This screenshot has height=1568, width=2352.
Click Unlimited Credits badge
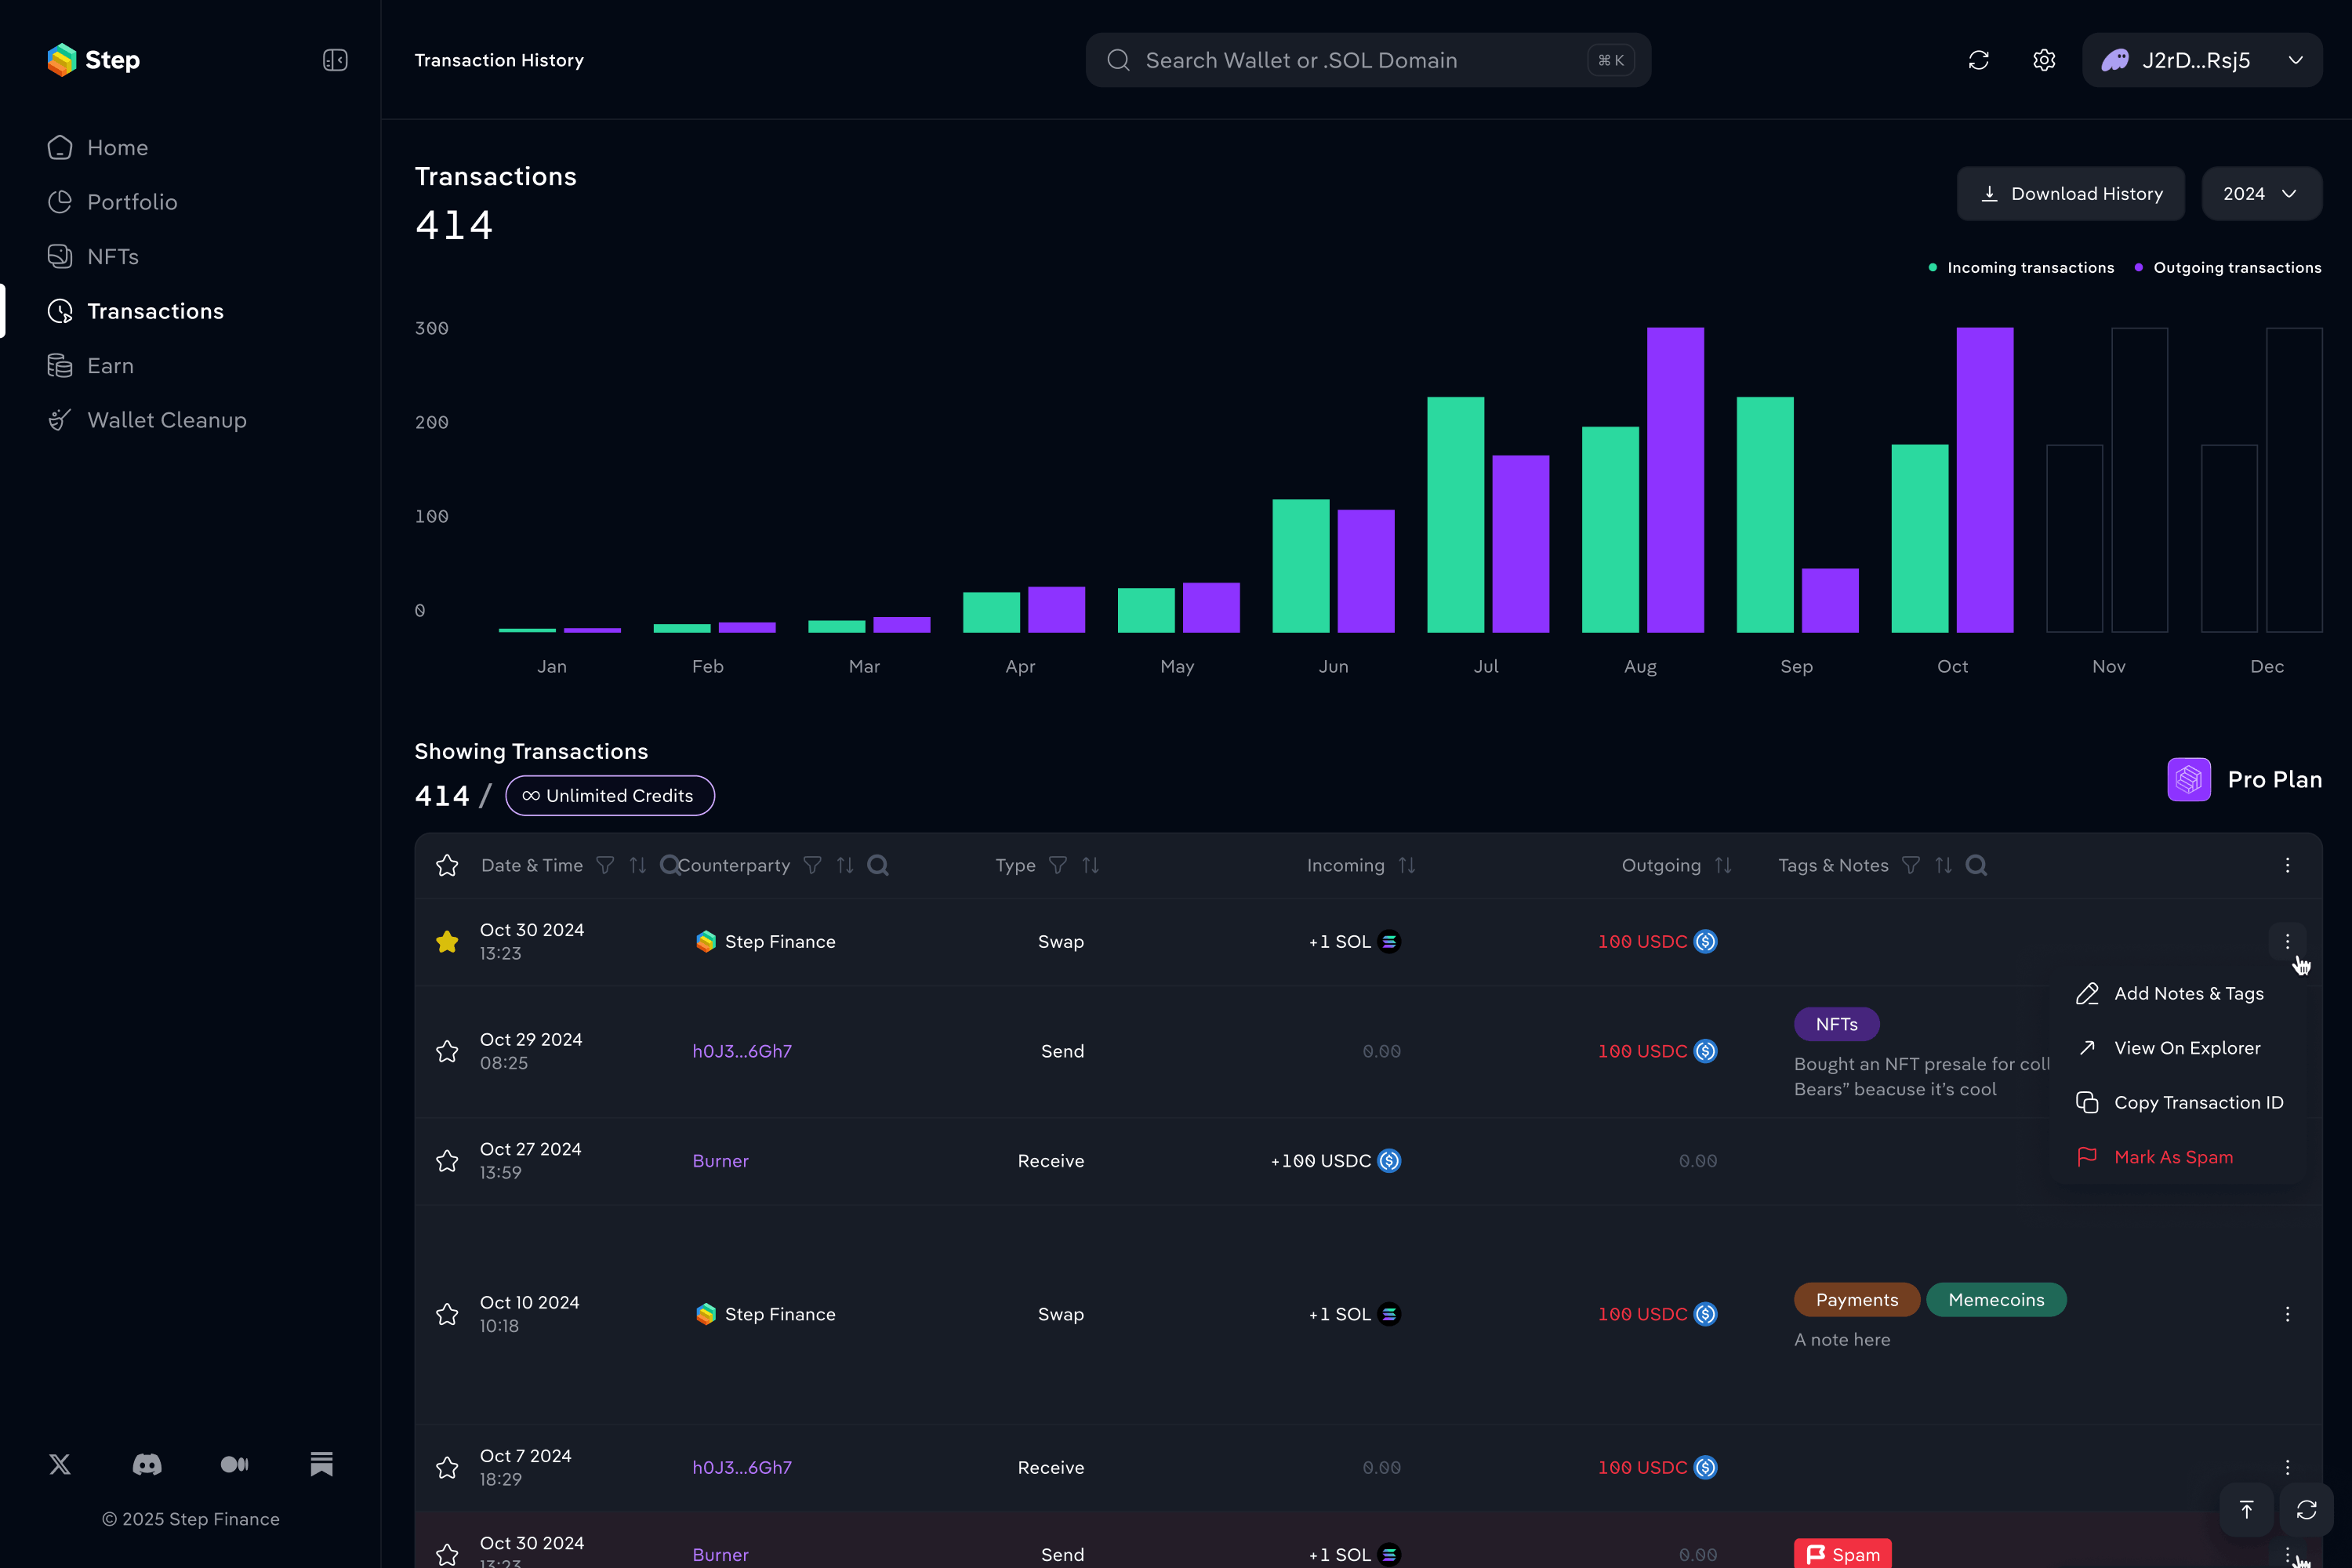pos(610,796)
